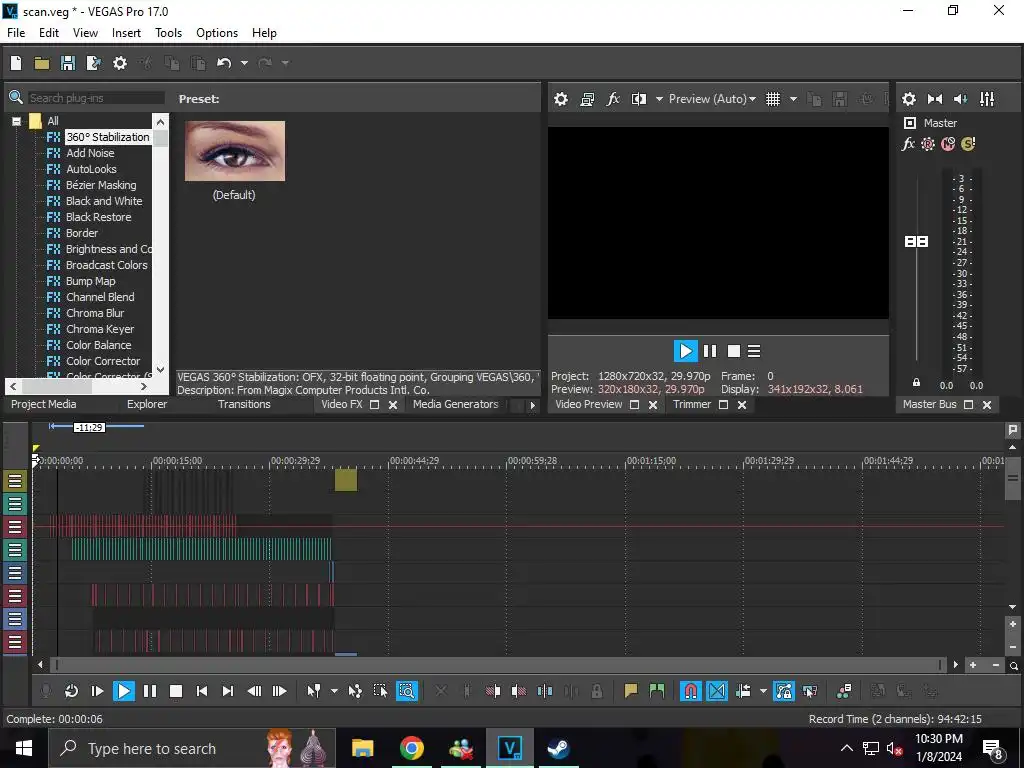
Task: Close the Video FX window tab
Action: pos(393,405)
